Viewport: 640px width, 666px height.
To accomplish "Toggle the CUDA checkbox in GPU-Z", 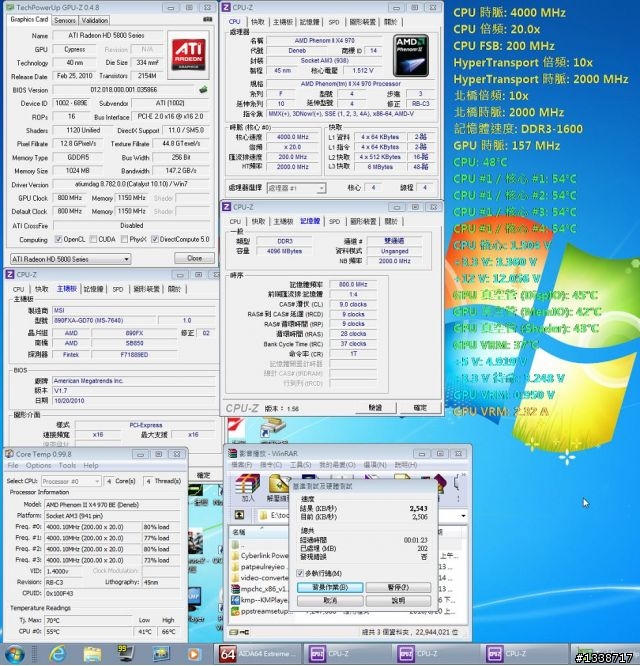I will click(x=93, y=240).
